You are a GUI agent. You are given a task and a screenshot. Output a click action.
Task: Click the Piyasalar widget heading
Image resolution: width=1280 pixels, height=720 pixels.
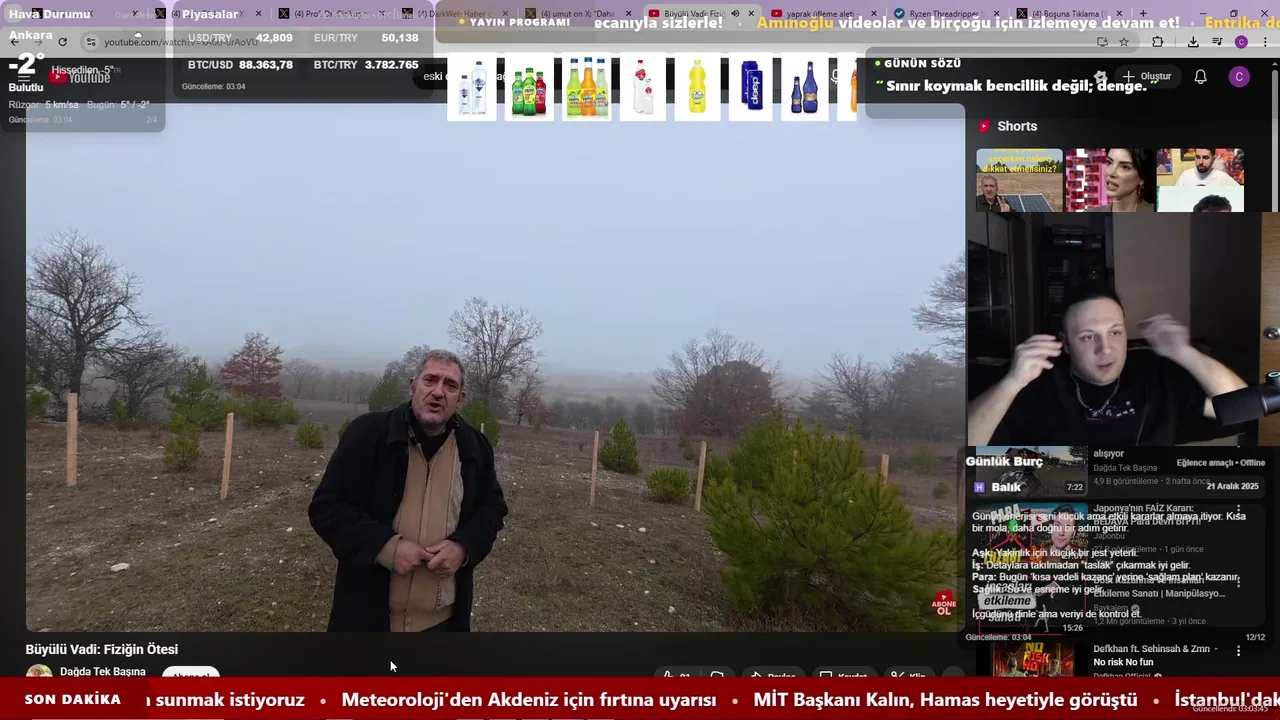click(x=210, y=14)
